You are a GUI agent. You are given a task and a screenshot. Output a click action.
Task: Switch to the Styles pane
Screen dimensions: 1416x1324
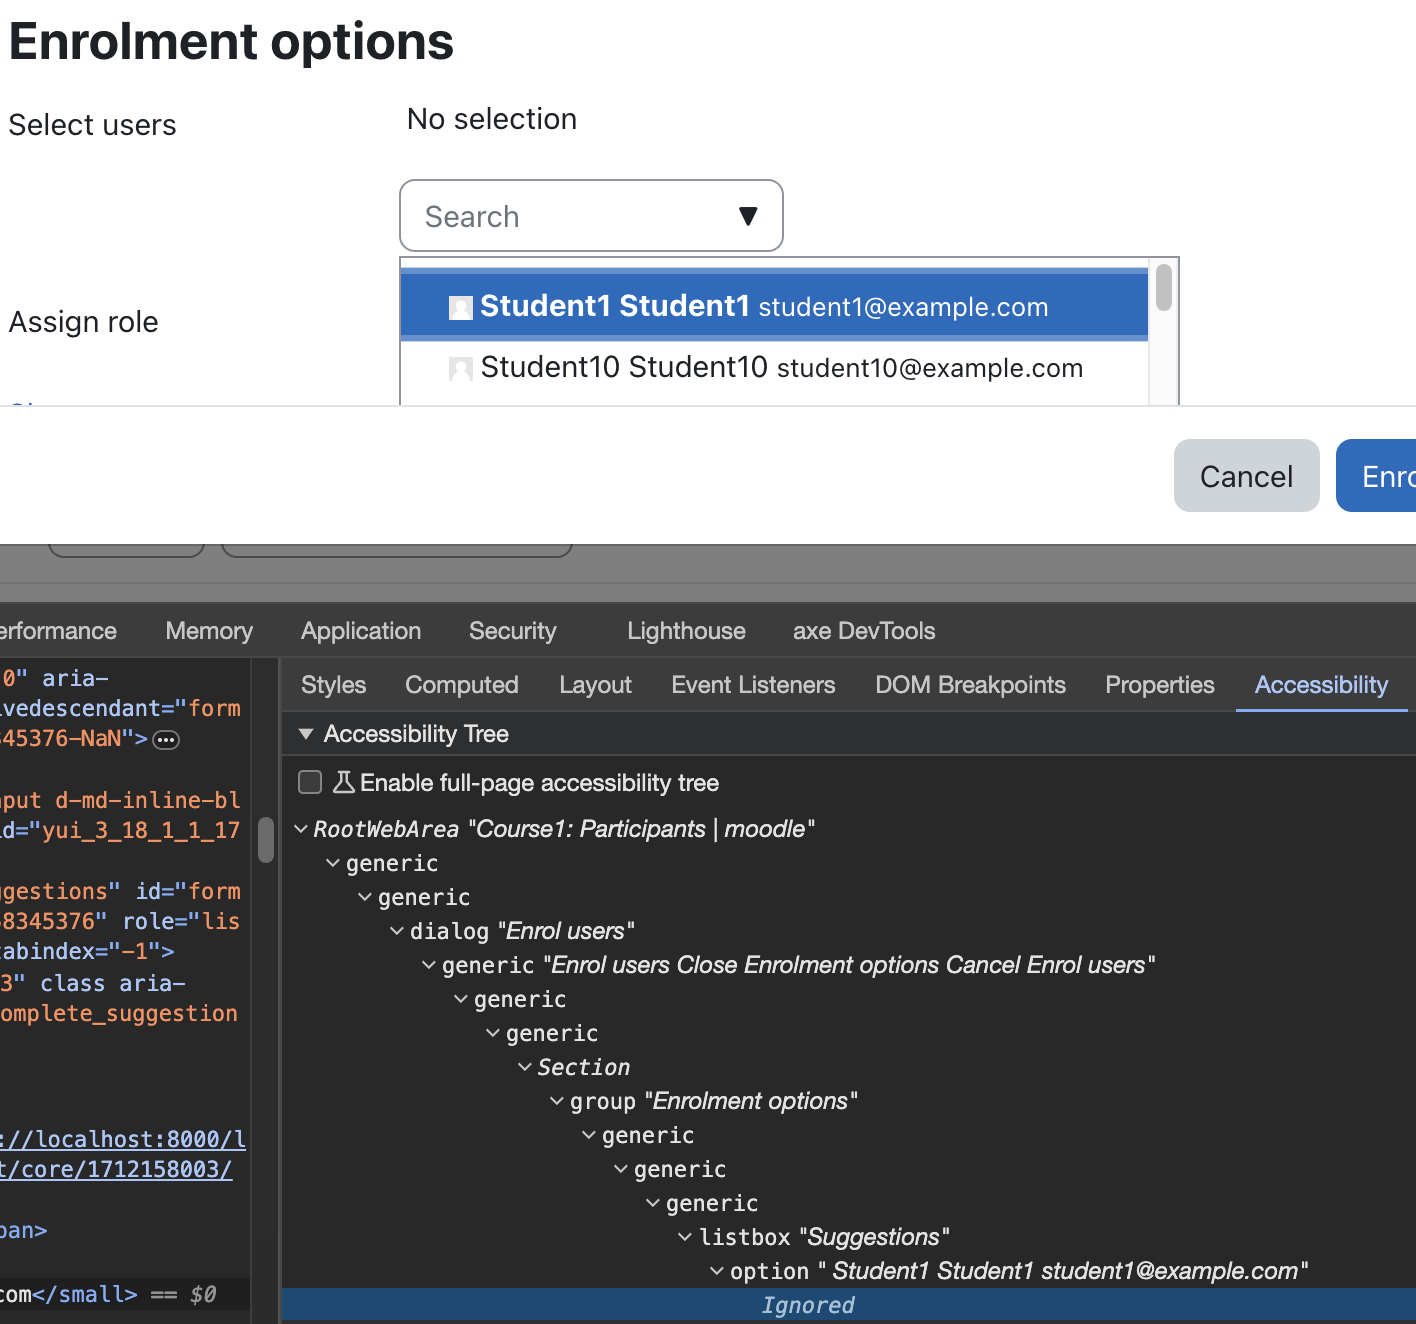(x=333, y=685)
